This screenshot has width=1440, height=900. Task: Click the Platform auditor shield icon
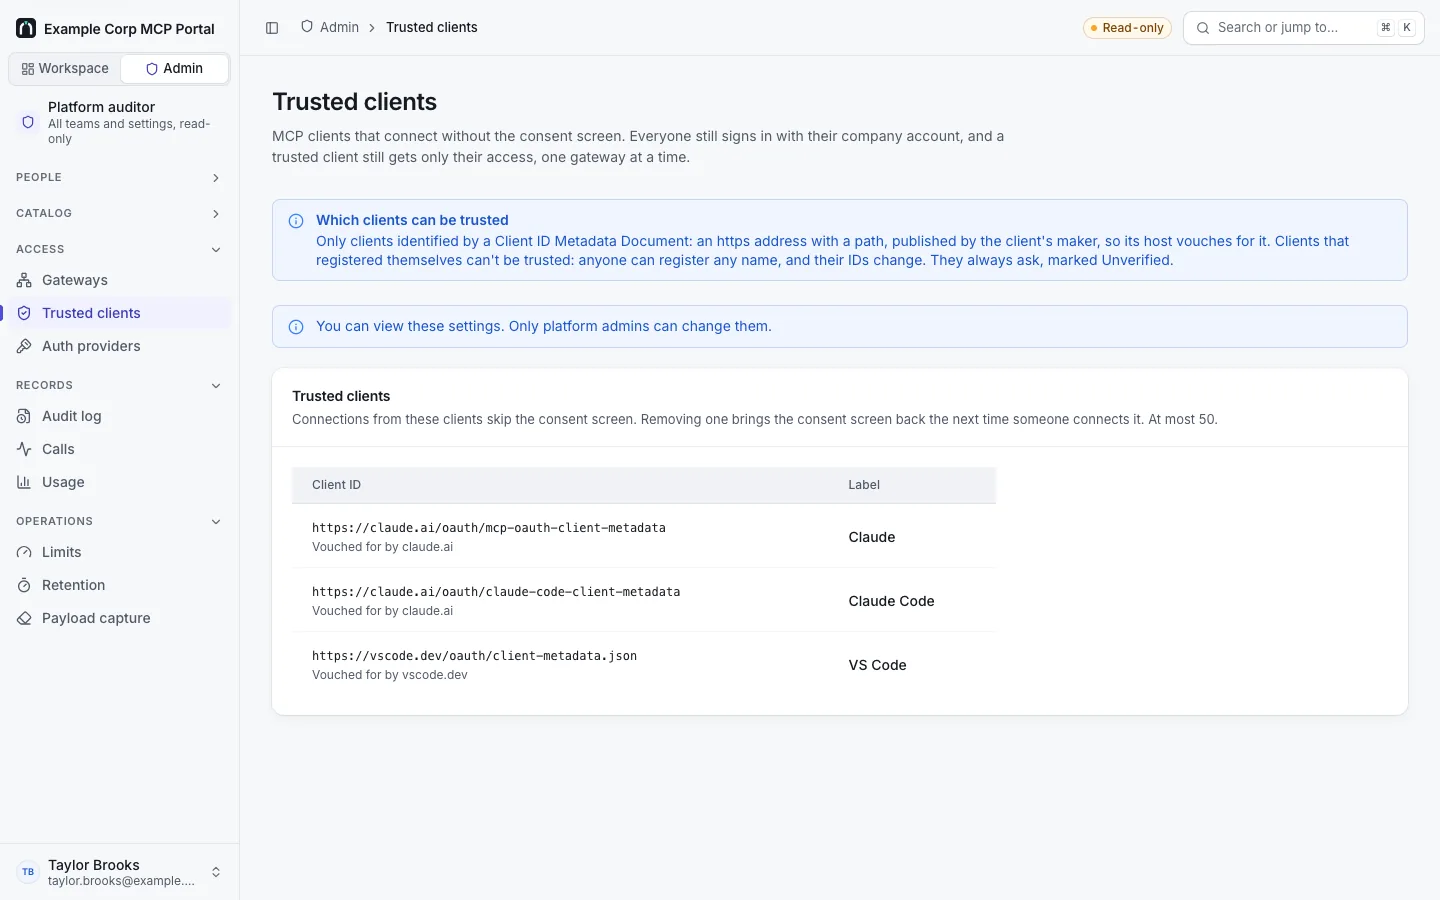pos(28,122)
